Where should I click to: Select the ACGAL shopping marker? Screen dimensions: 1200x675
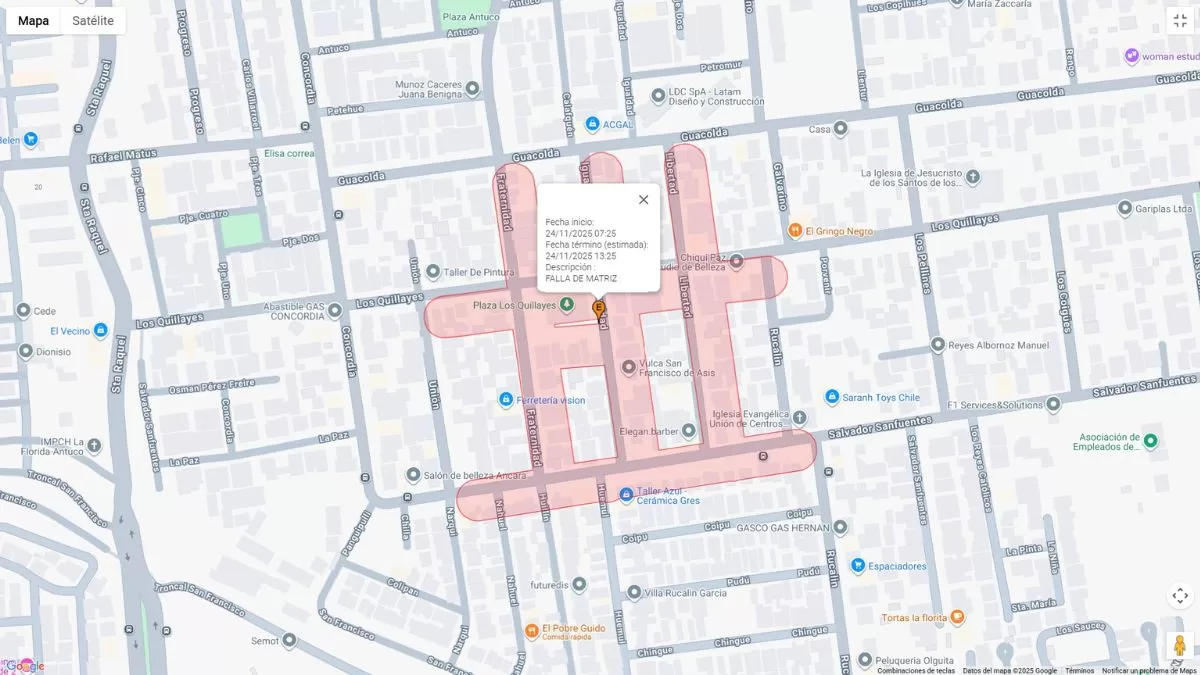(593, 124)
